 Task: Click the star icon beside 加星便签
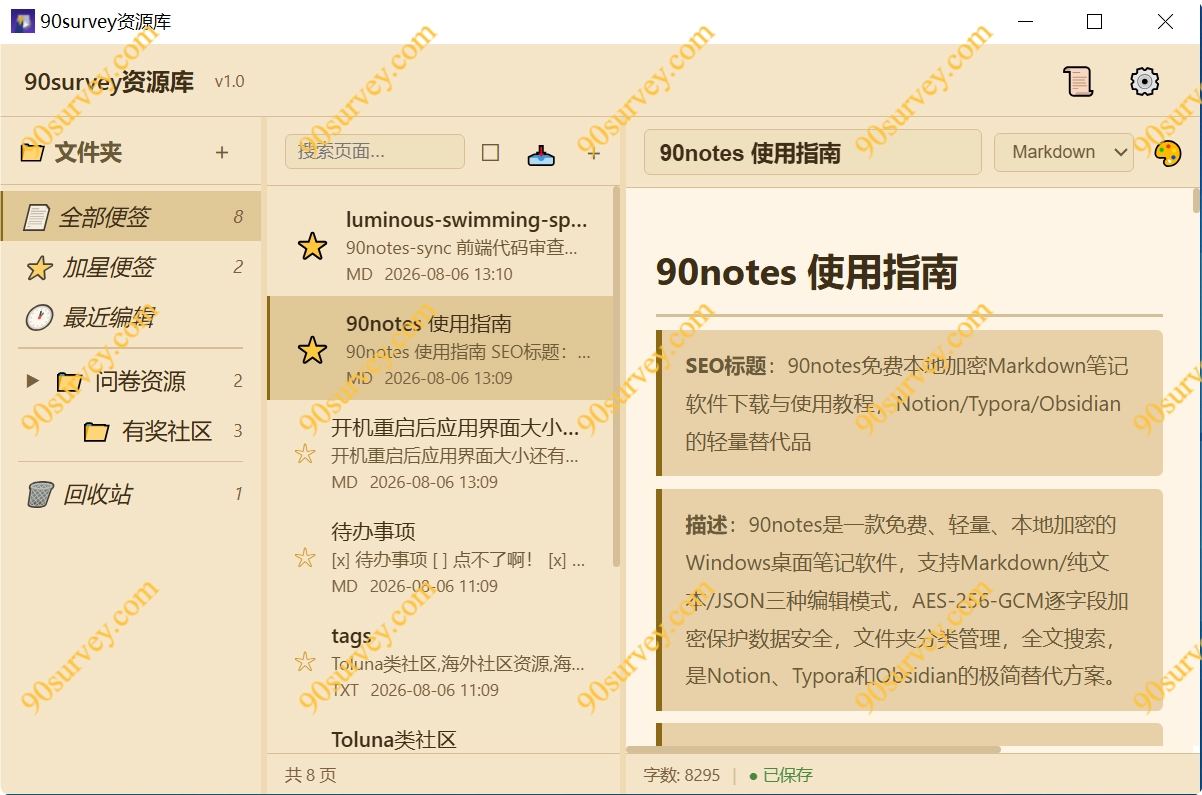coord(39,268)
